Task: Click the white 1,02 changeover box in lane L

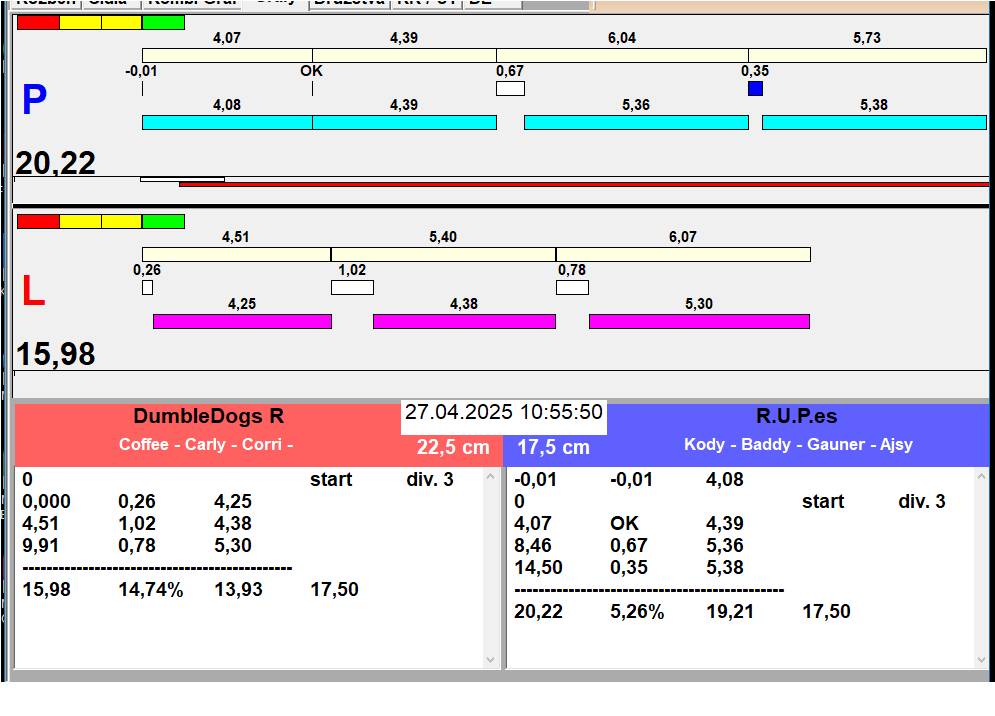Action: pyautogui.click(x=352, y=288)
